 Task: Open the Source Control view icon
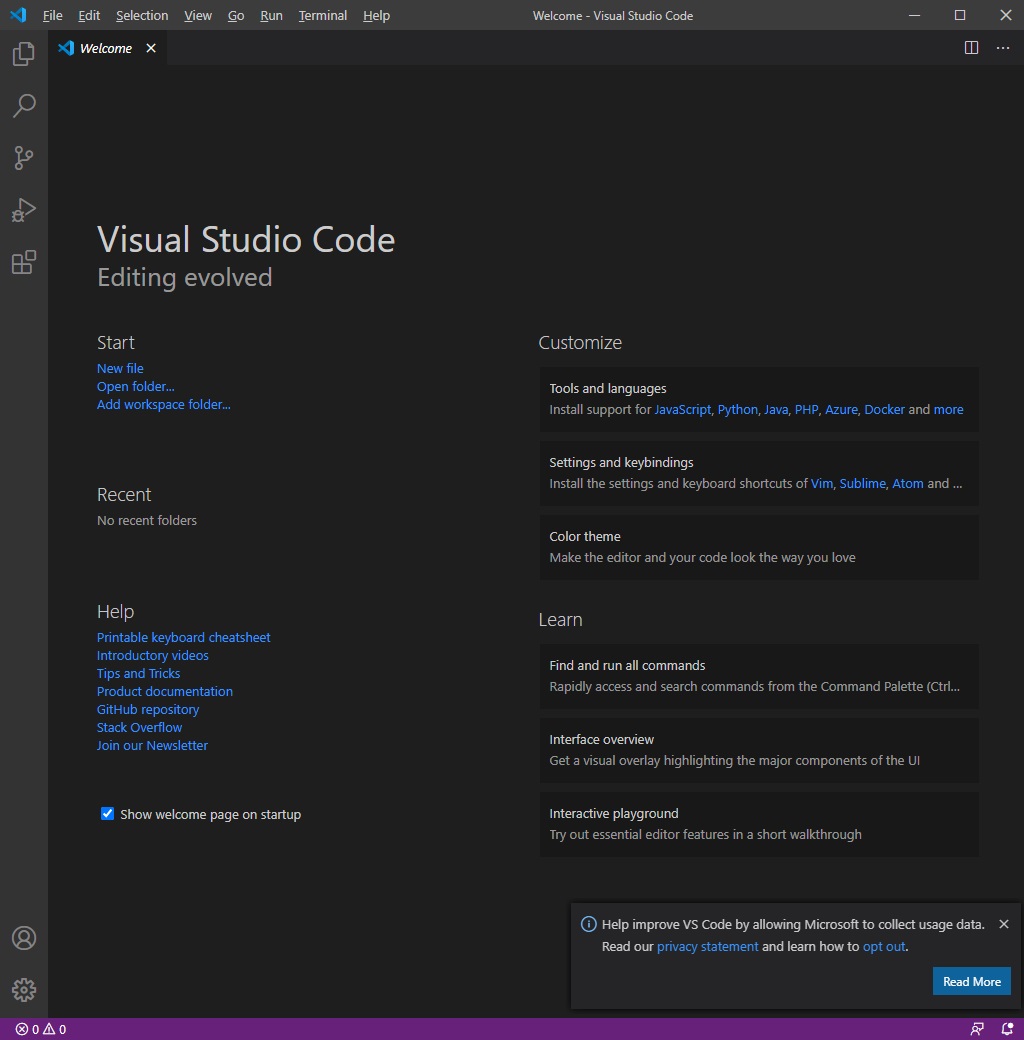point(24,158)
